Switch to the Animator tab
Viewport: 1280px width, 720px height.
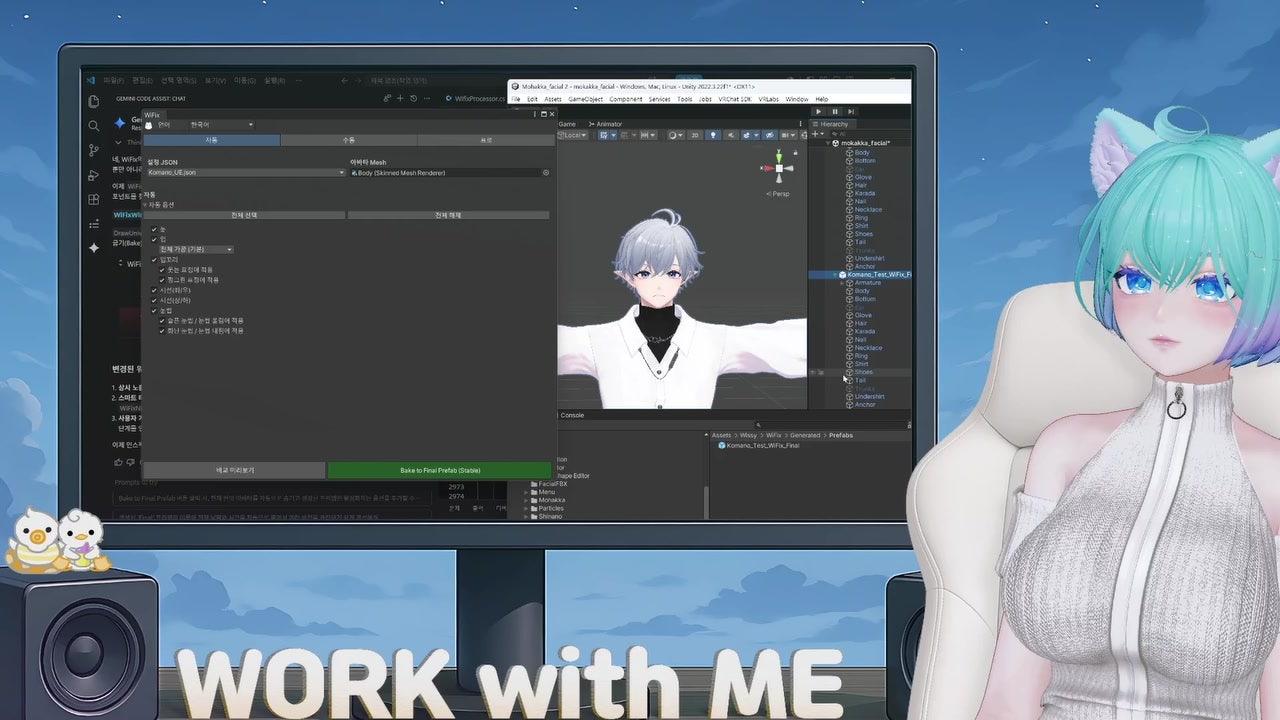pos(606,124)
